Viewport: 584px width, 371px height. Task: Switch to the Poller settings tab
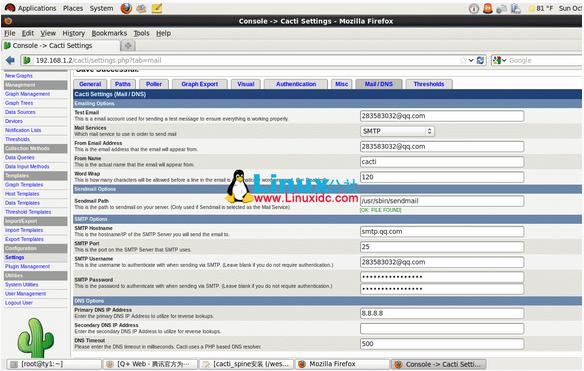coord(154,84)
